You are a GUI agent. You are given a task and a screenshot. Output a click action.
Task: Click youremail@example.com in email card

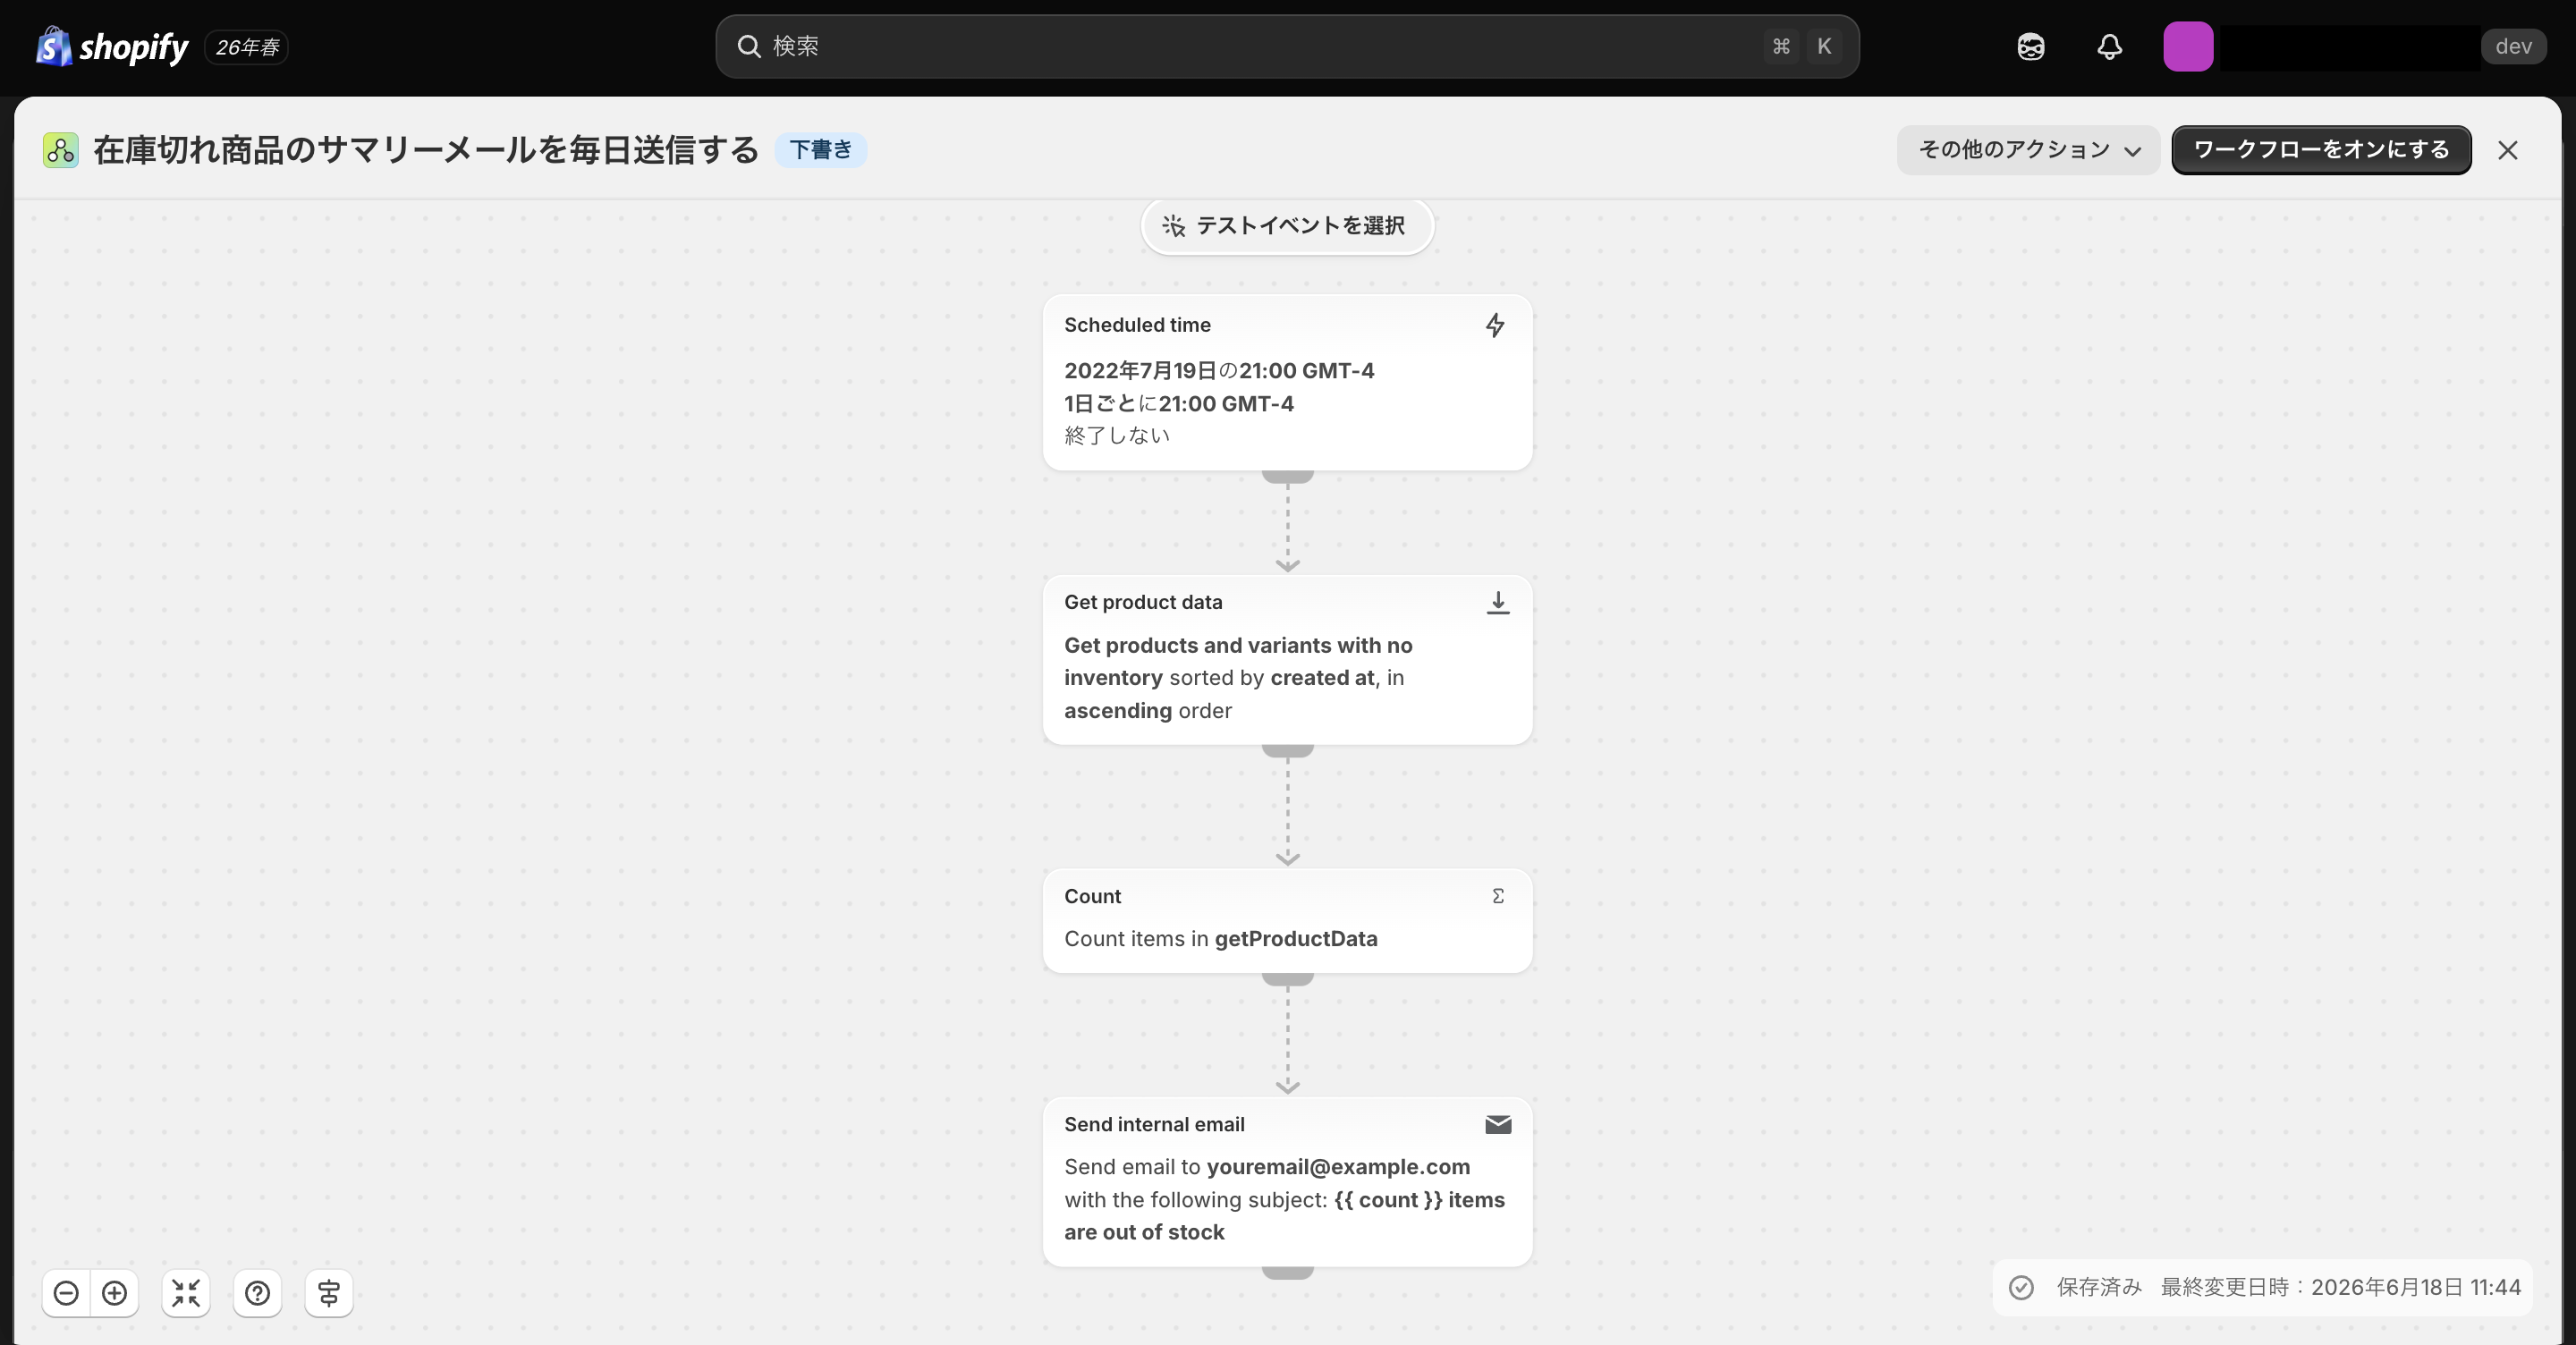(1338, 1166)
